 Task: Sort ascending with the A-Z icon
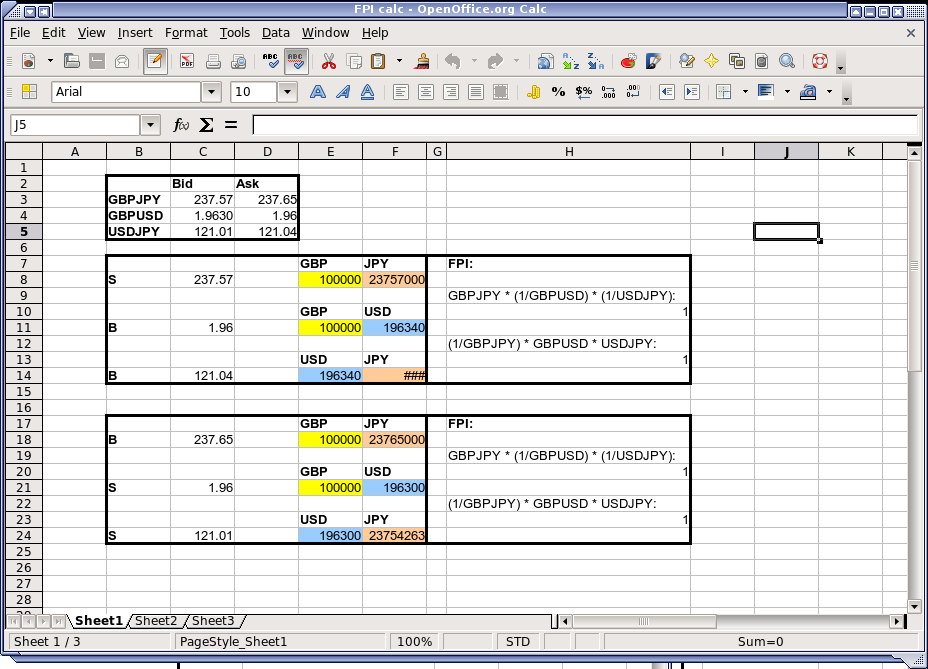pyautogui.click(x=570, y=61)
